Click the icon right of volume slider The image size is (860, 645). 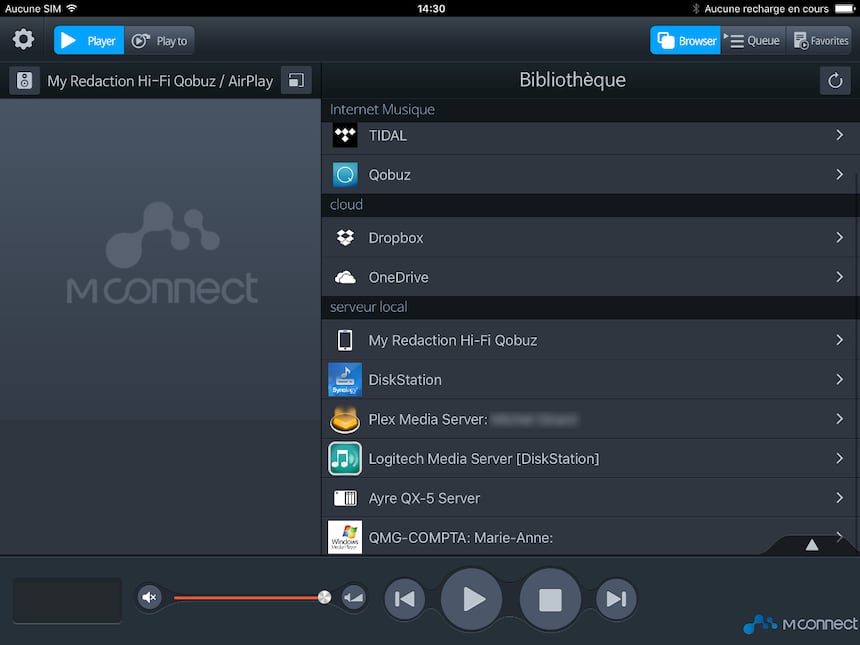click(x=353, y=597)
